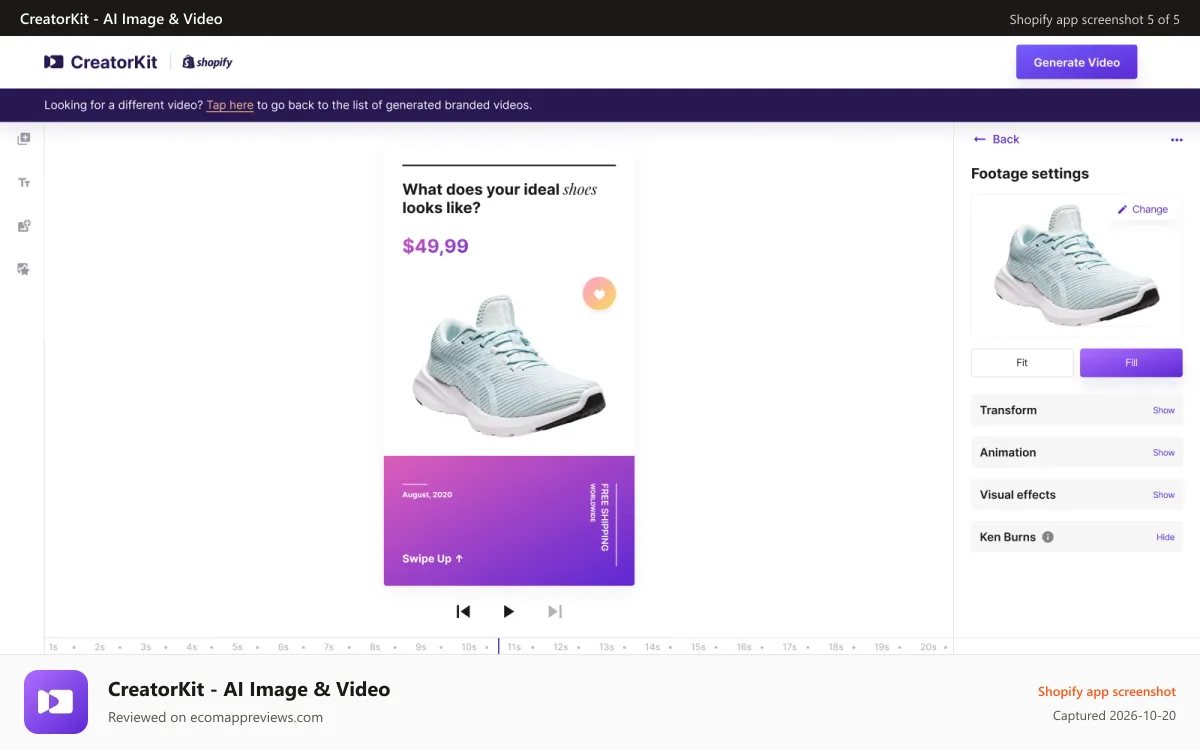Click the 15s mark on timeline
This screenshot has width=1200, height=750.
coord(698,647)
